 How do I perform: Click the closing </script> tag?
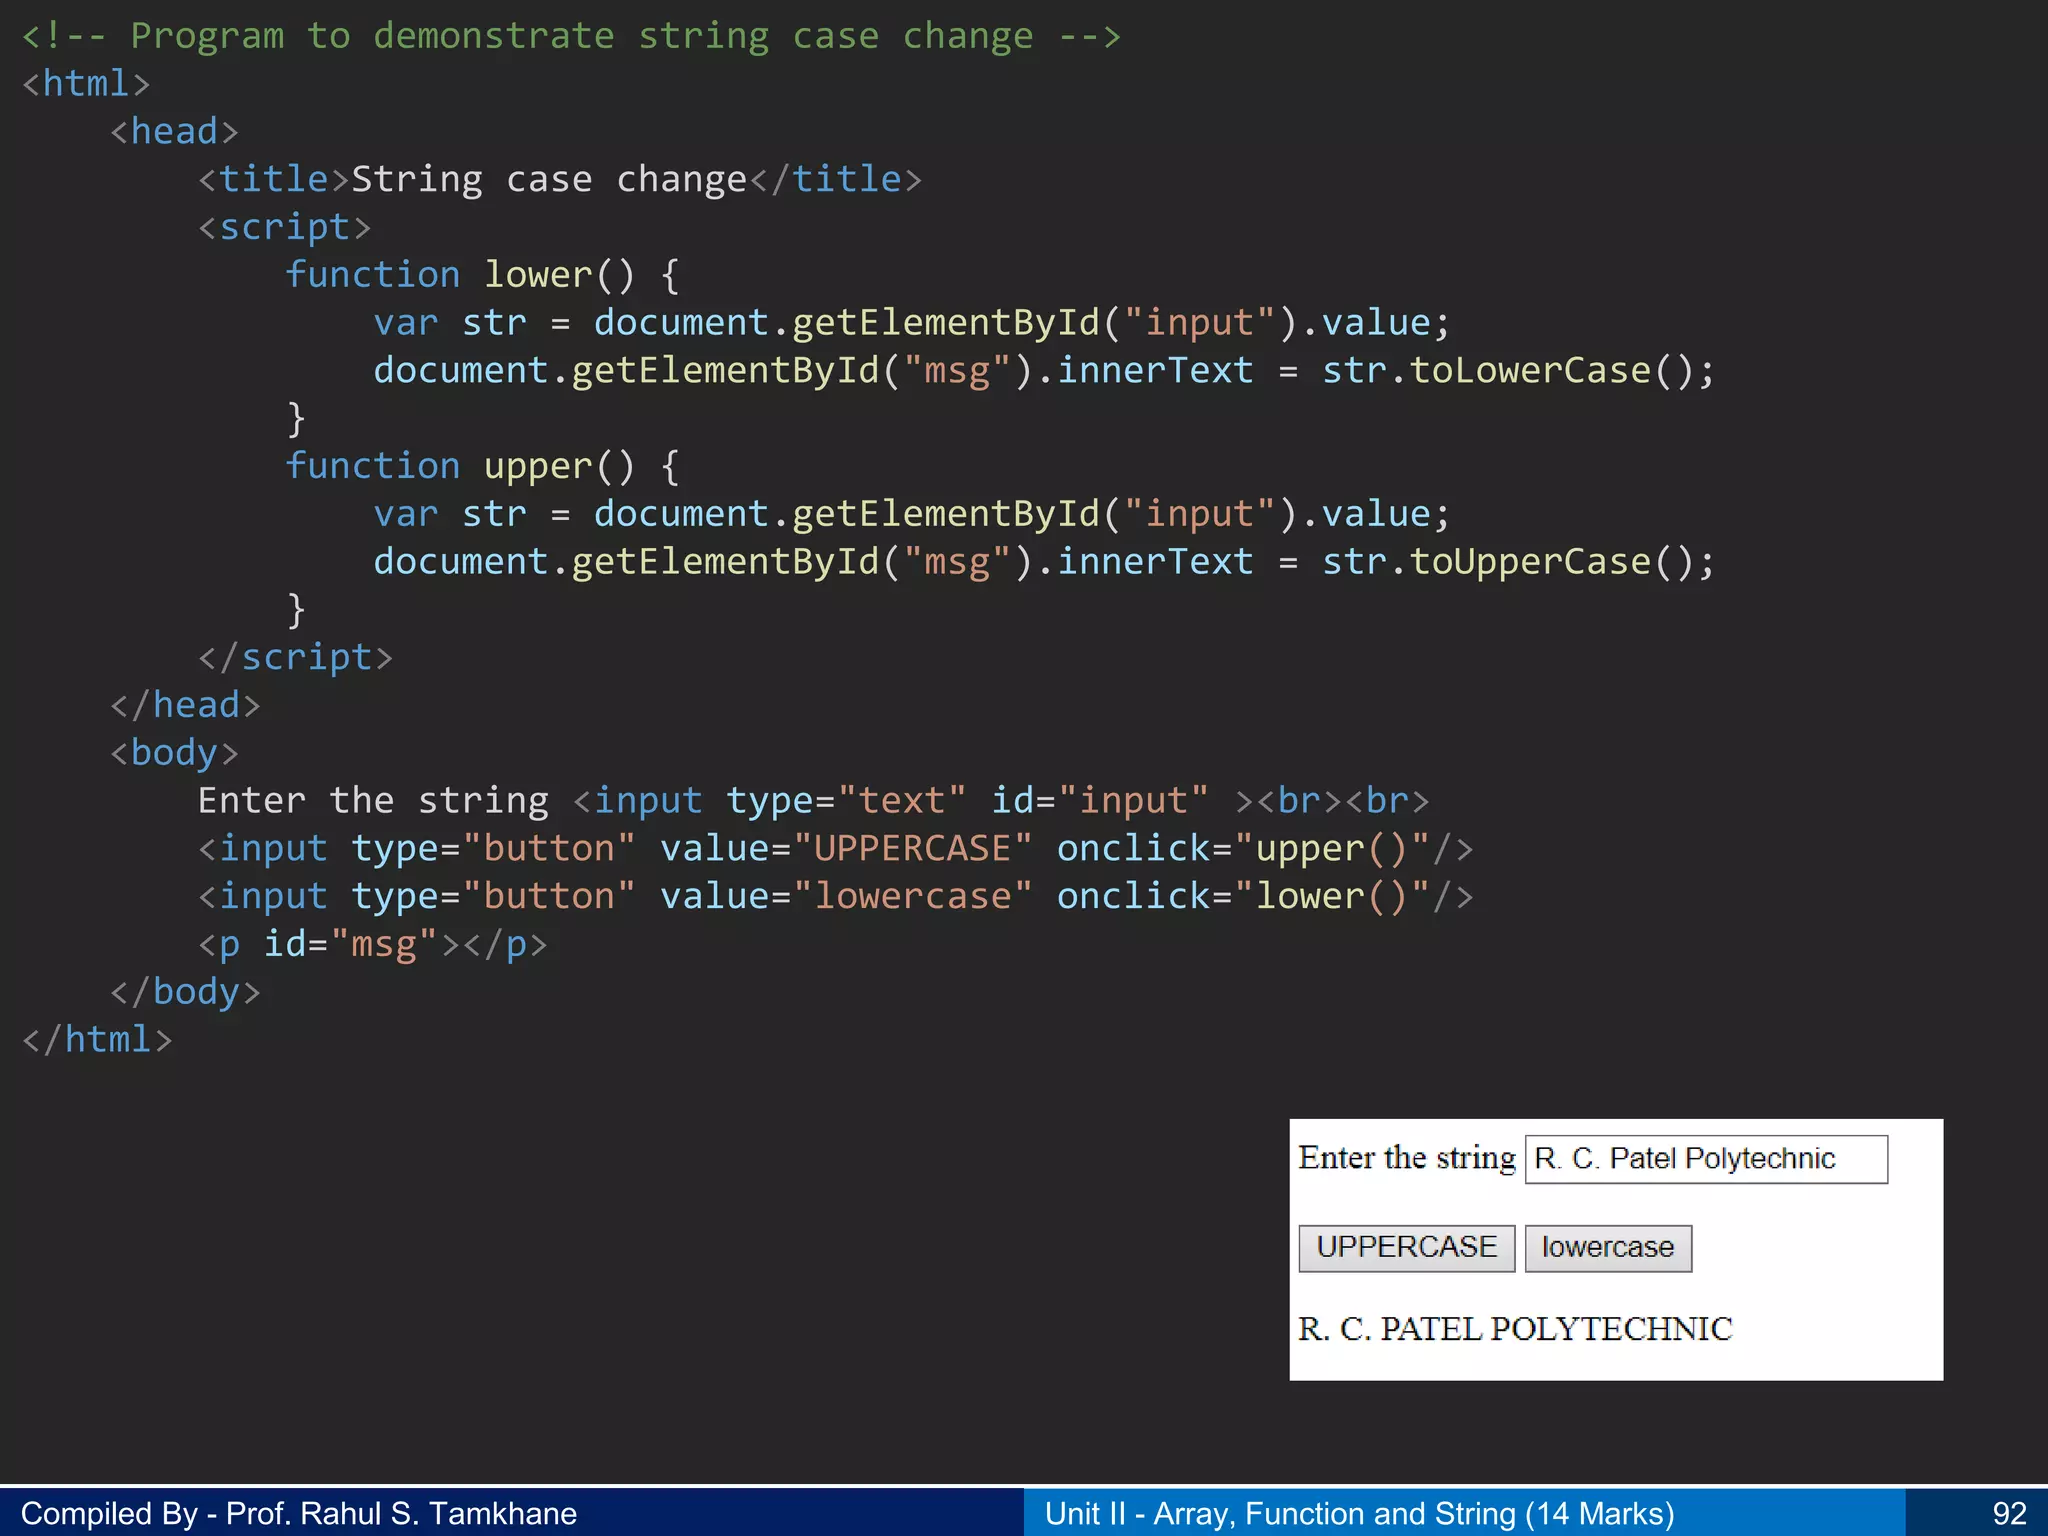[296, 657]
